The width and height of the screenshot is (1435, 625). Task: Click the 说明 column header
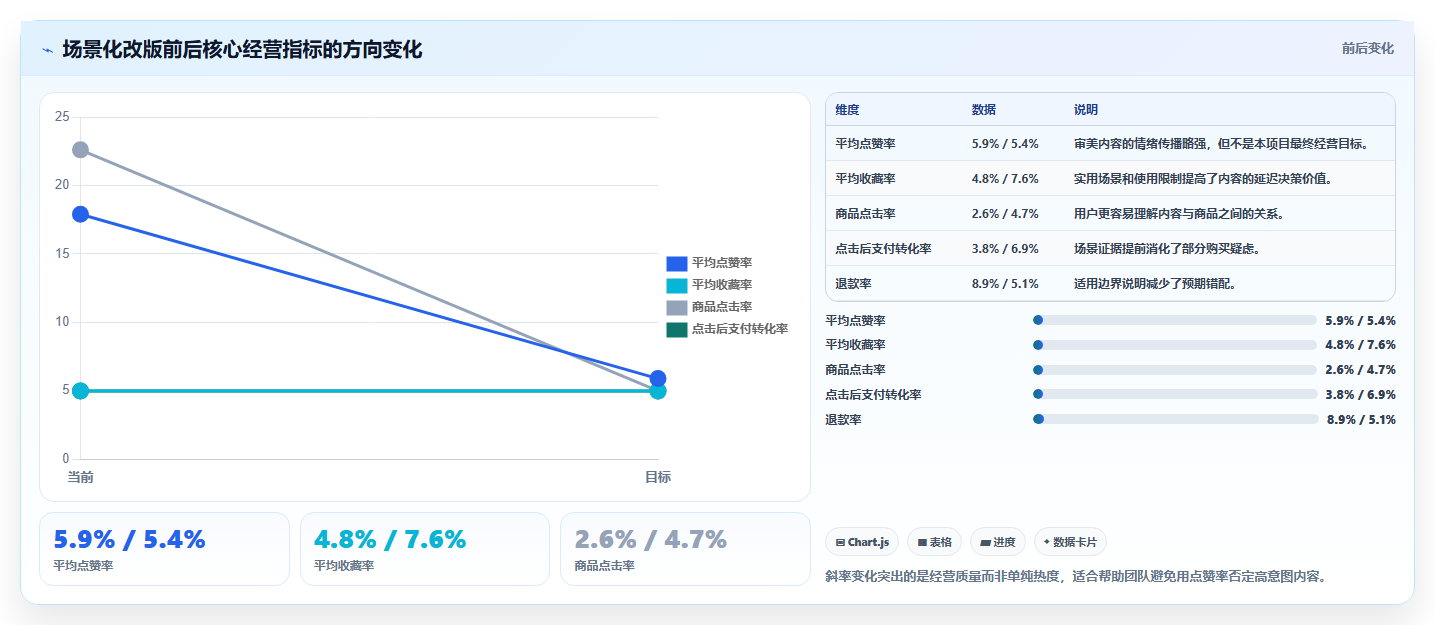1086,110
